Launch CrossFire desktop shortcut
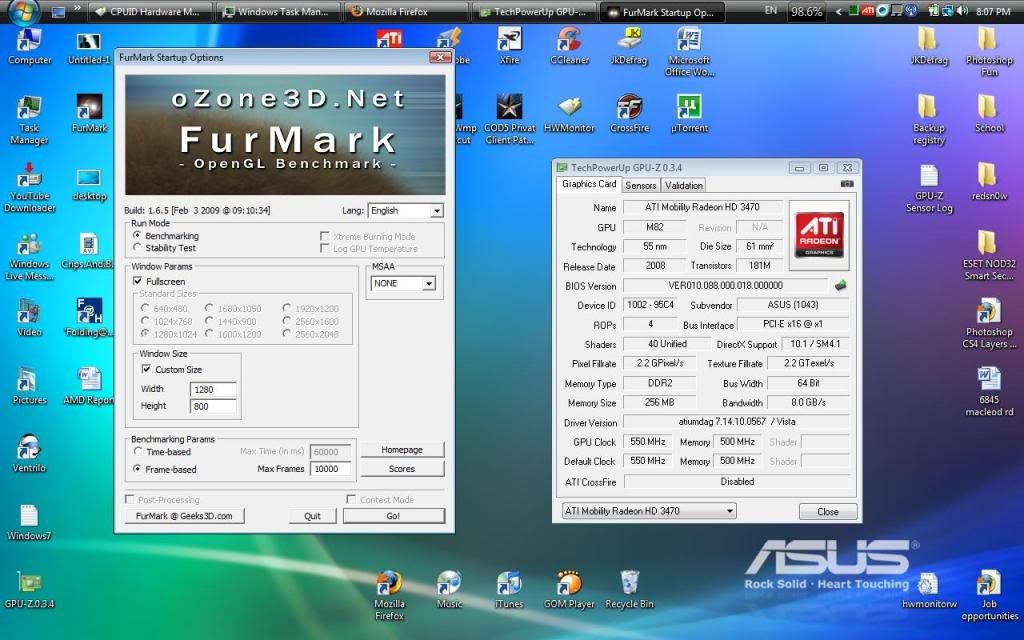Screen dimensions: 1024x640 click(x=630, y=114)
